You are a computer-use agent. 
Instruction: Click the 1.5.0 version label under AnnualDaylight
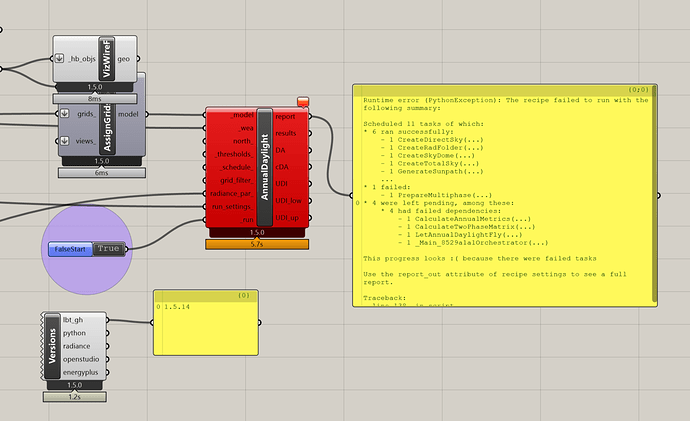(x=257, y=232)
